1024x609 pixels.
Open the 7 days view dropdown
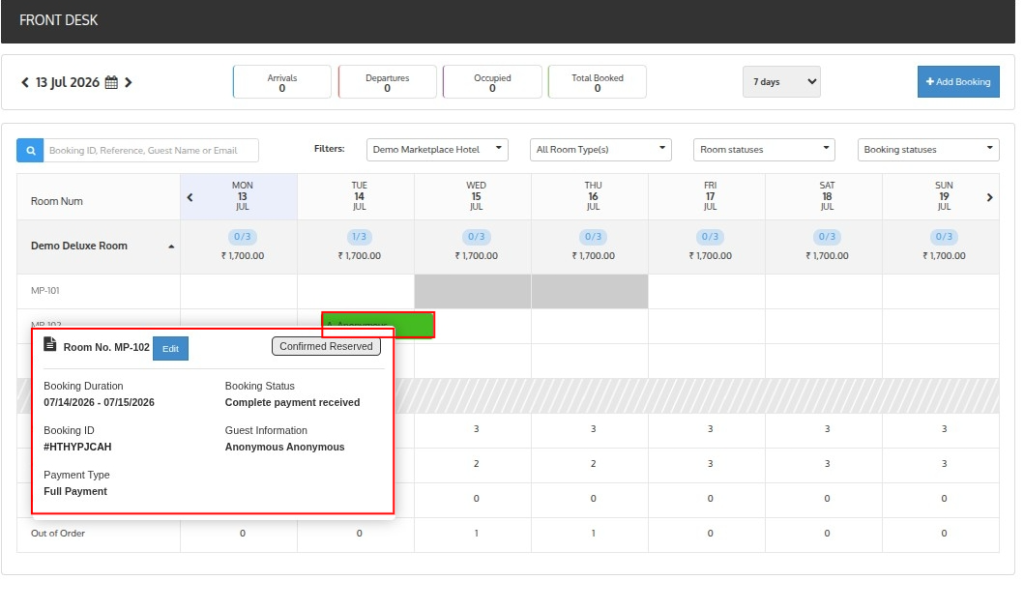point(782,82)
